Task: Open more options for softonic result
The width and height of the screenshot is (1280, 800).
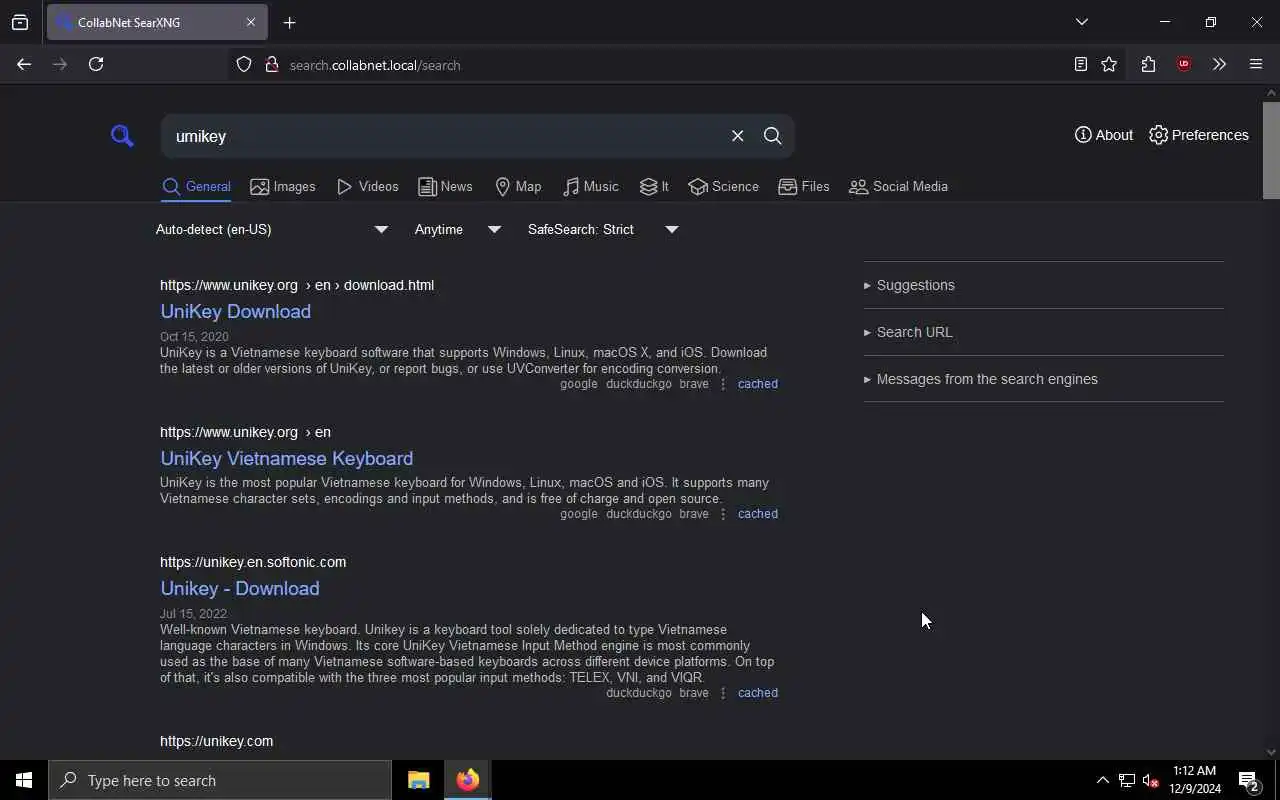Action: point(723,693)
